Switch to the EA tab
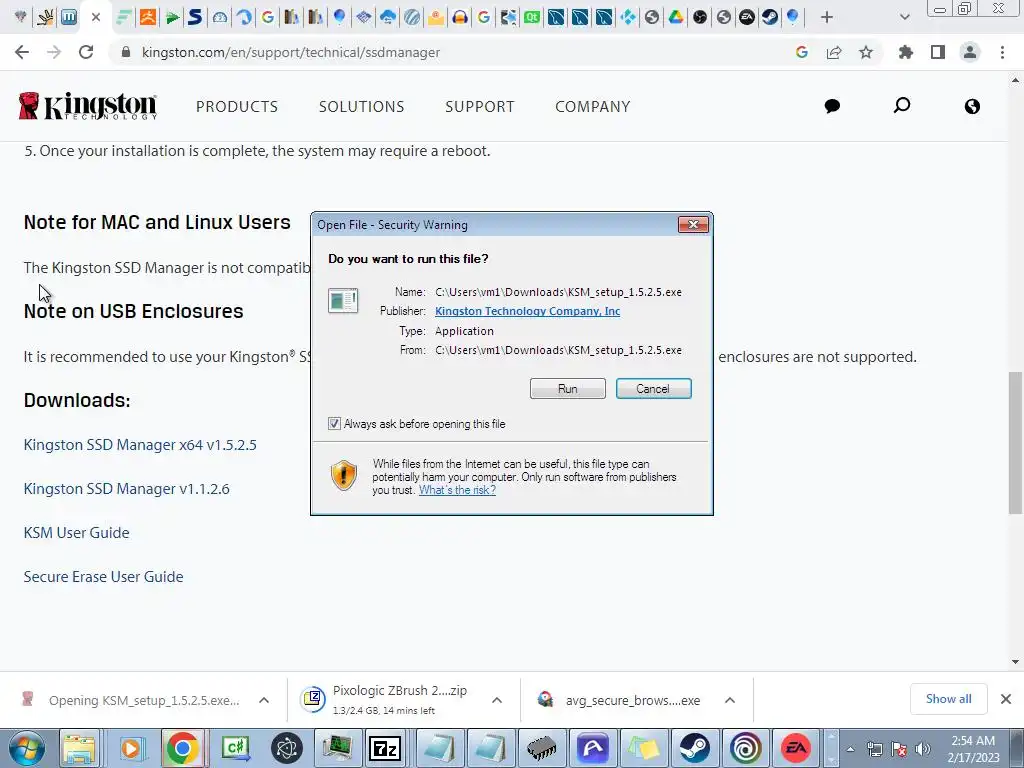Screen dimensions: 1024x768 [x=747, y=18]
